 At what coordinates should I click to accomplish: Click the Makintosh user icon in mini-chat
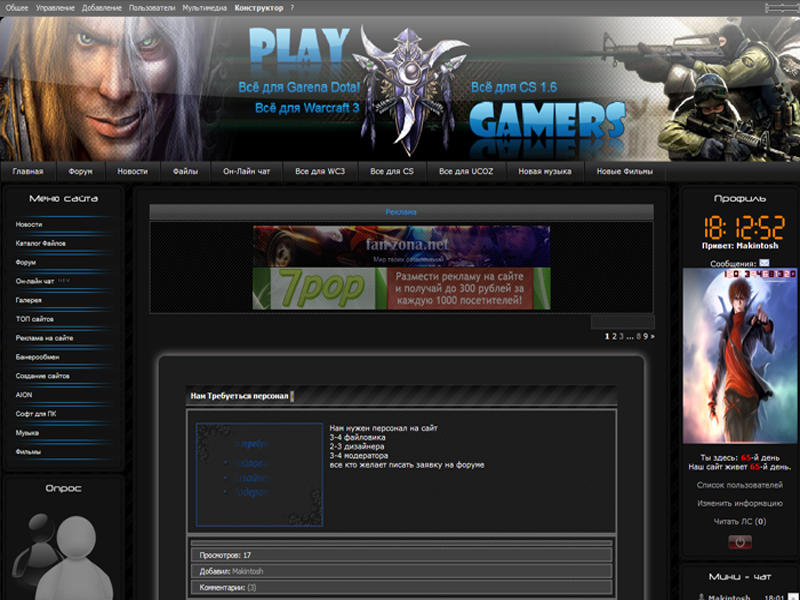(x=699, y=597)
